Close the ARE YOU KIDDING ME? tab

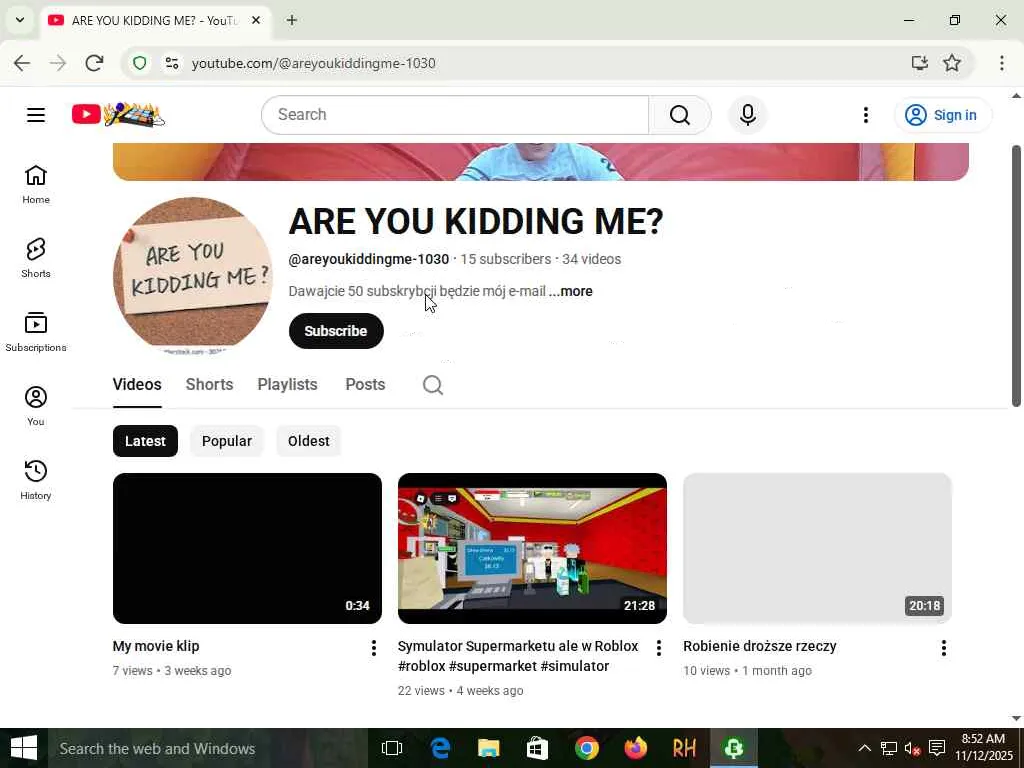(256, 20)
